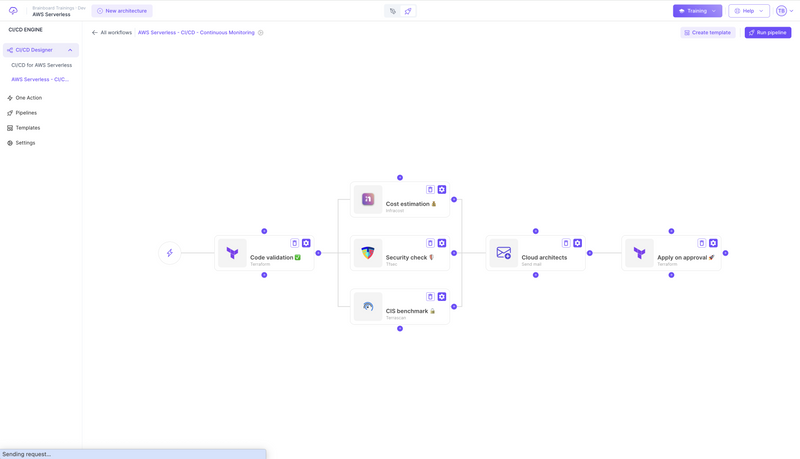Click connector dot right of Cloud architects

[x=590, y=253]
